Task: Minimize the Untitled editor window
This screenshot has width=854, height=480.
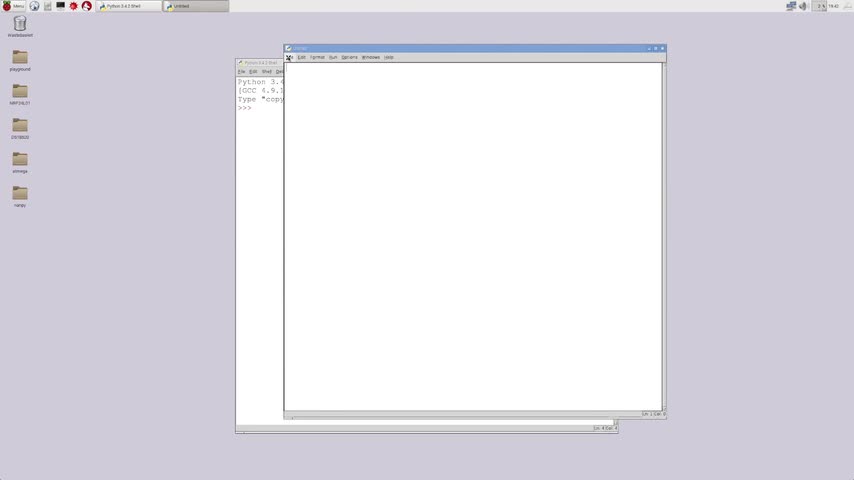Action: pos(649,48)
